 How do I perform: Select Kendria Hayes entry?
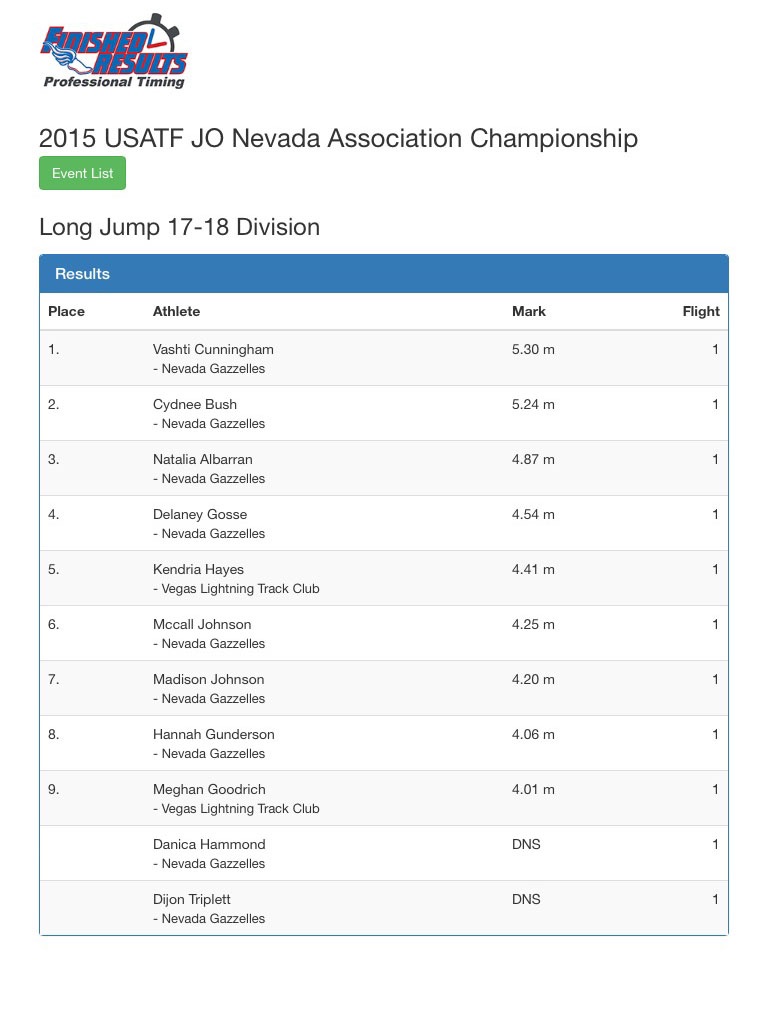tap(198, 570)
